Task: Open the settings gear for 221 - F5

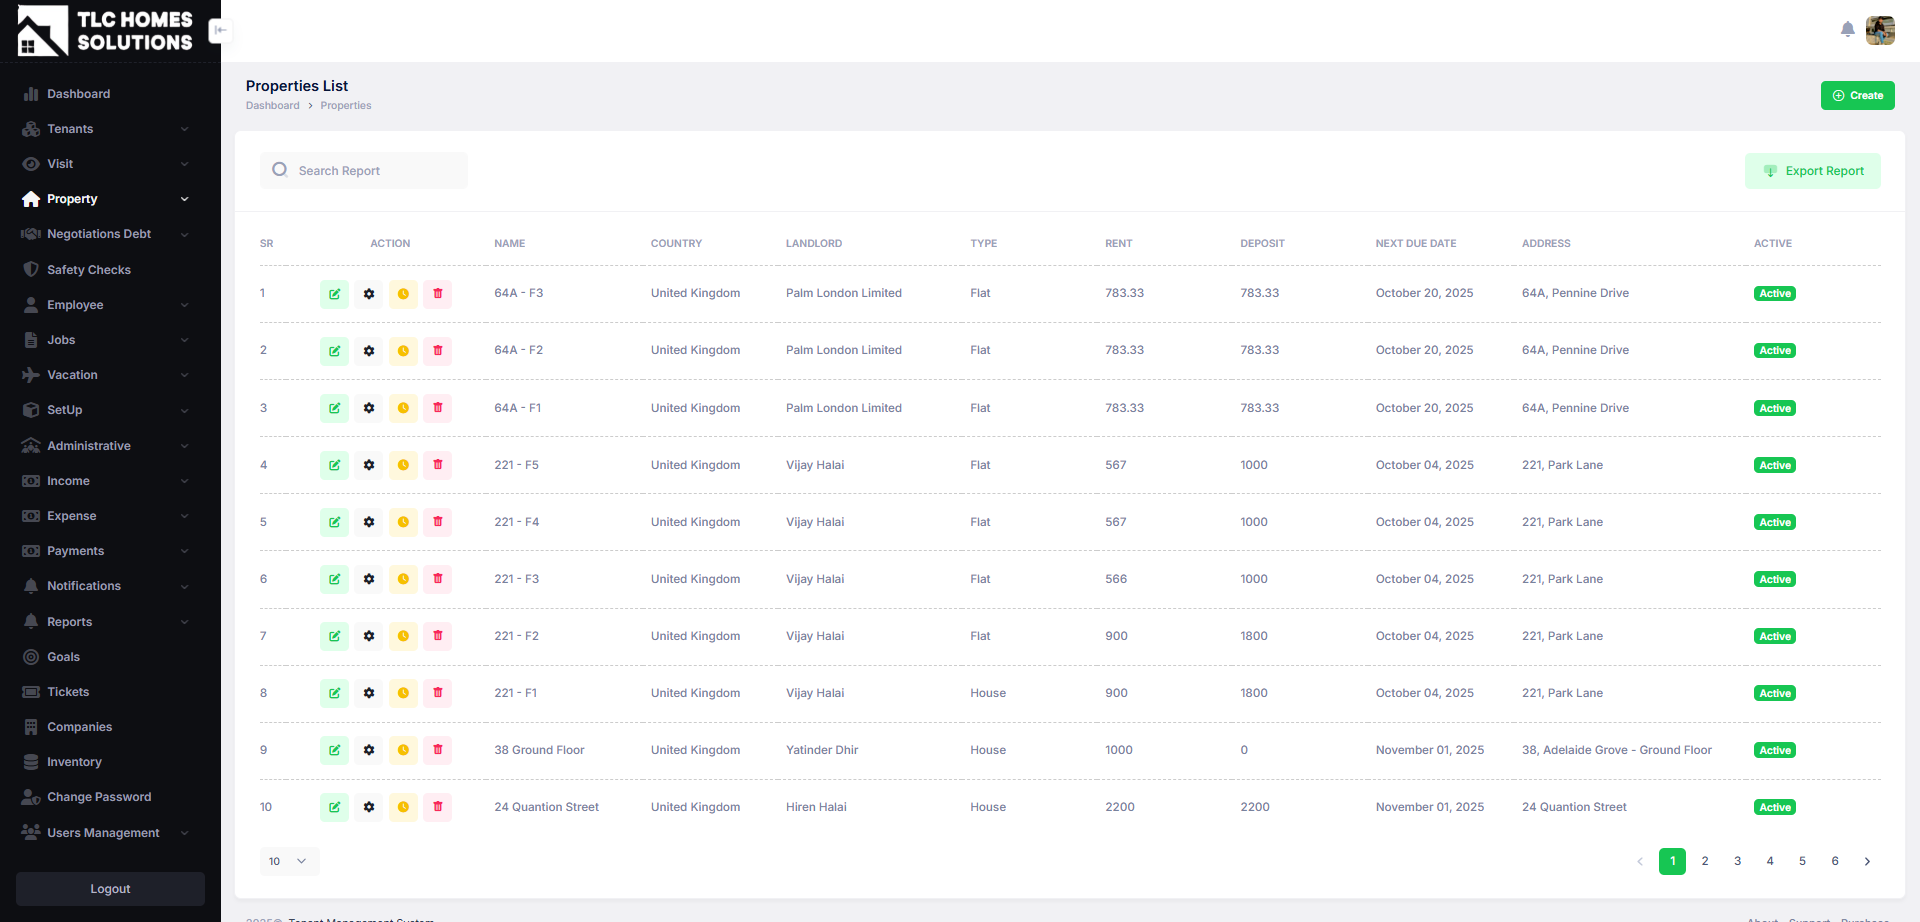Action: [369, 465]
